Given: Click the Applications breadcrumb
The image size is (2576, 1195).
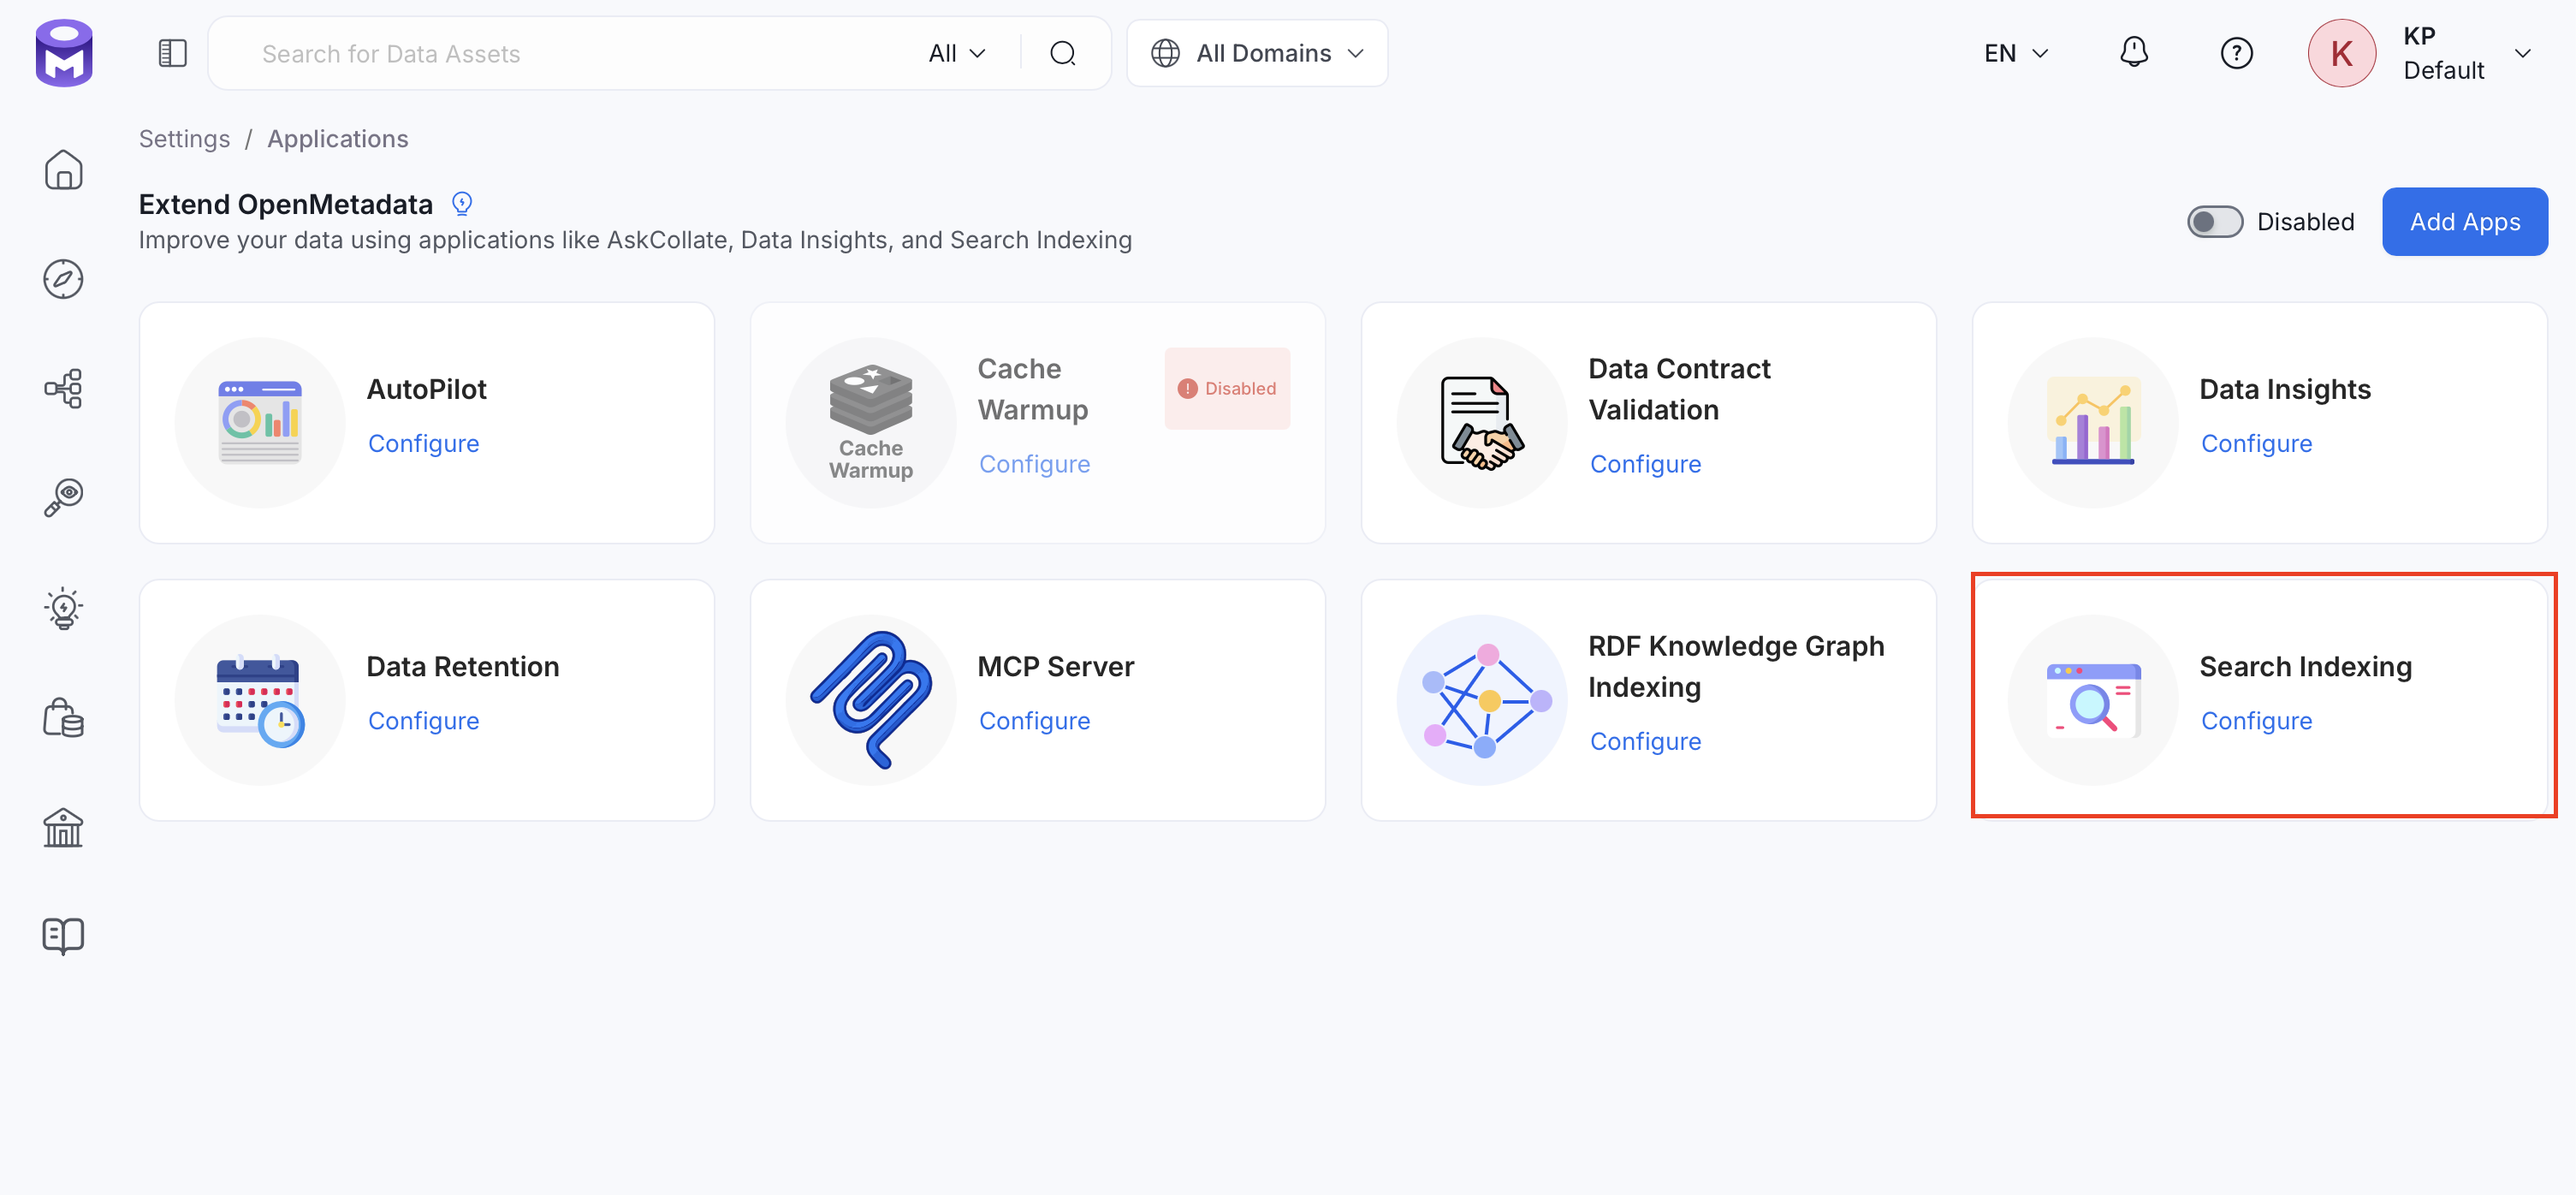Looking at the screenshot, I should point(338,139).
